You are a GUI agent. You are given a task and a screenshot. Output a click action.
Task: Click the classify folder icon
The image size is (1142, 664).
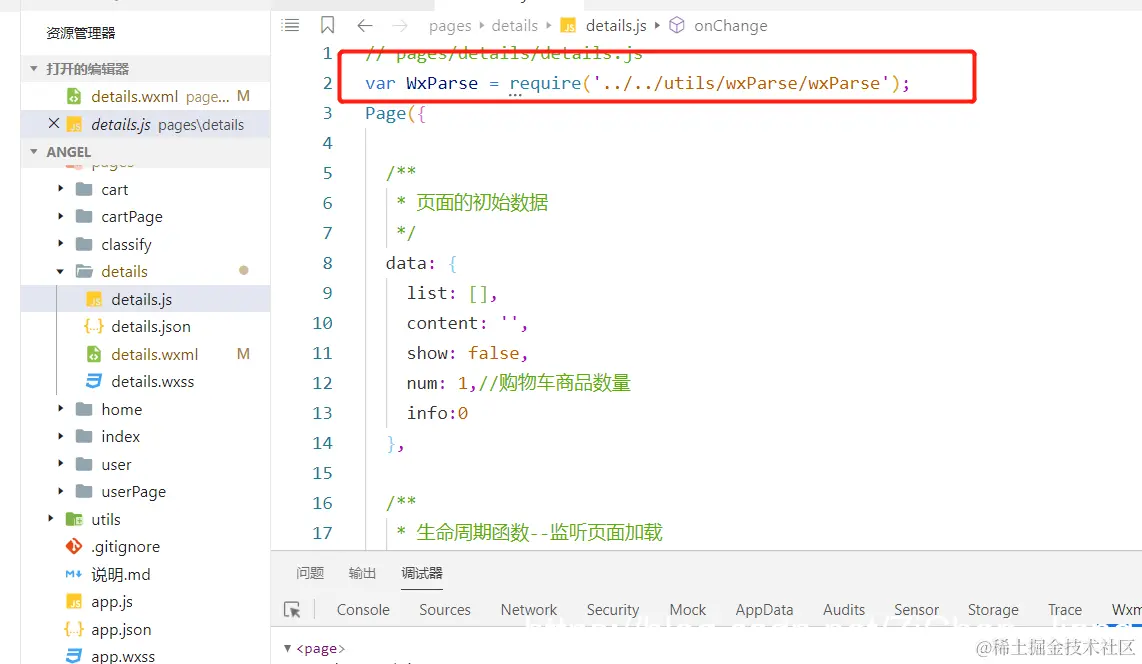point(84,244)
